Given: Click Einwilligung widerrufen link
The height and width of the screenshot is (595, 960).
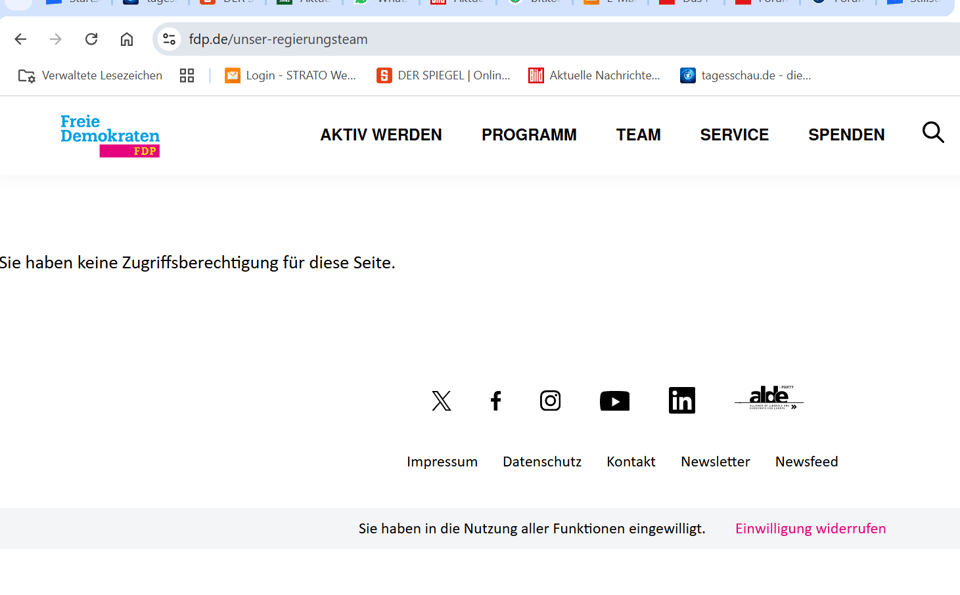Looking at the screenshot, I should point(810,528).
